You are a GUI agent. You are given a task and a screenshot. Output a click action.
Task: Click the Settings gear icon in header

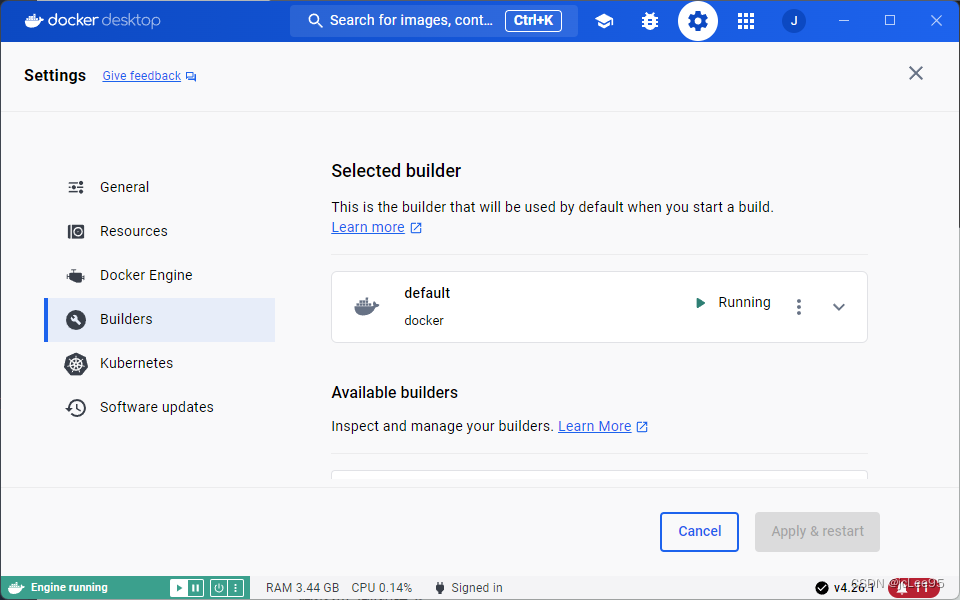[x=697, y=21]
